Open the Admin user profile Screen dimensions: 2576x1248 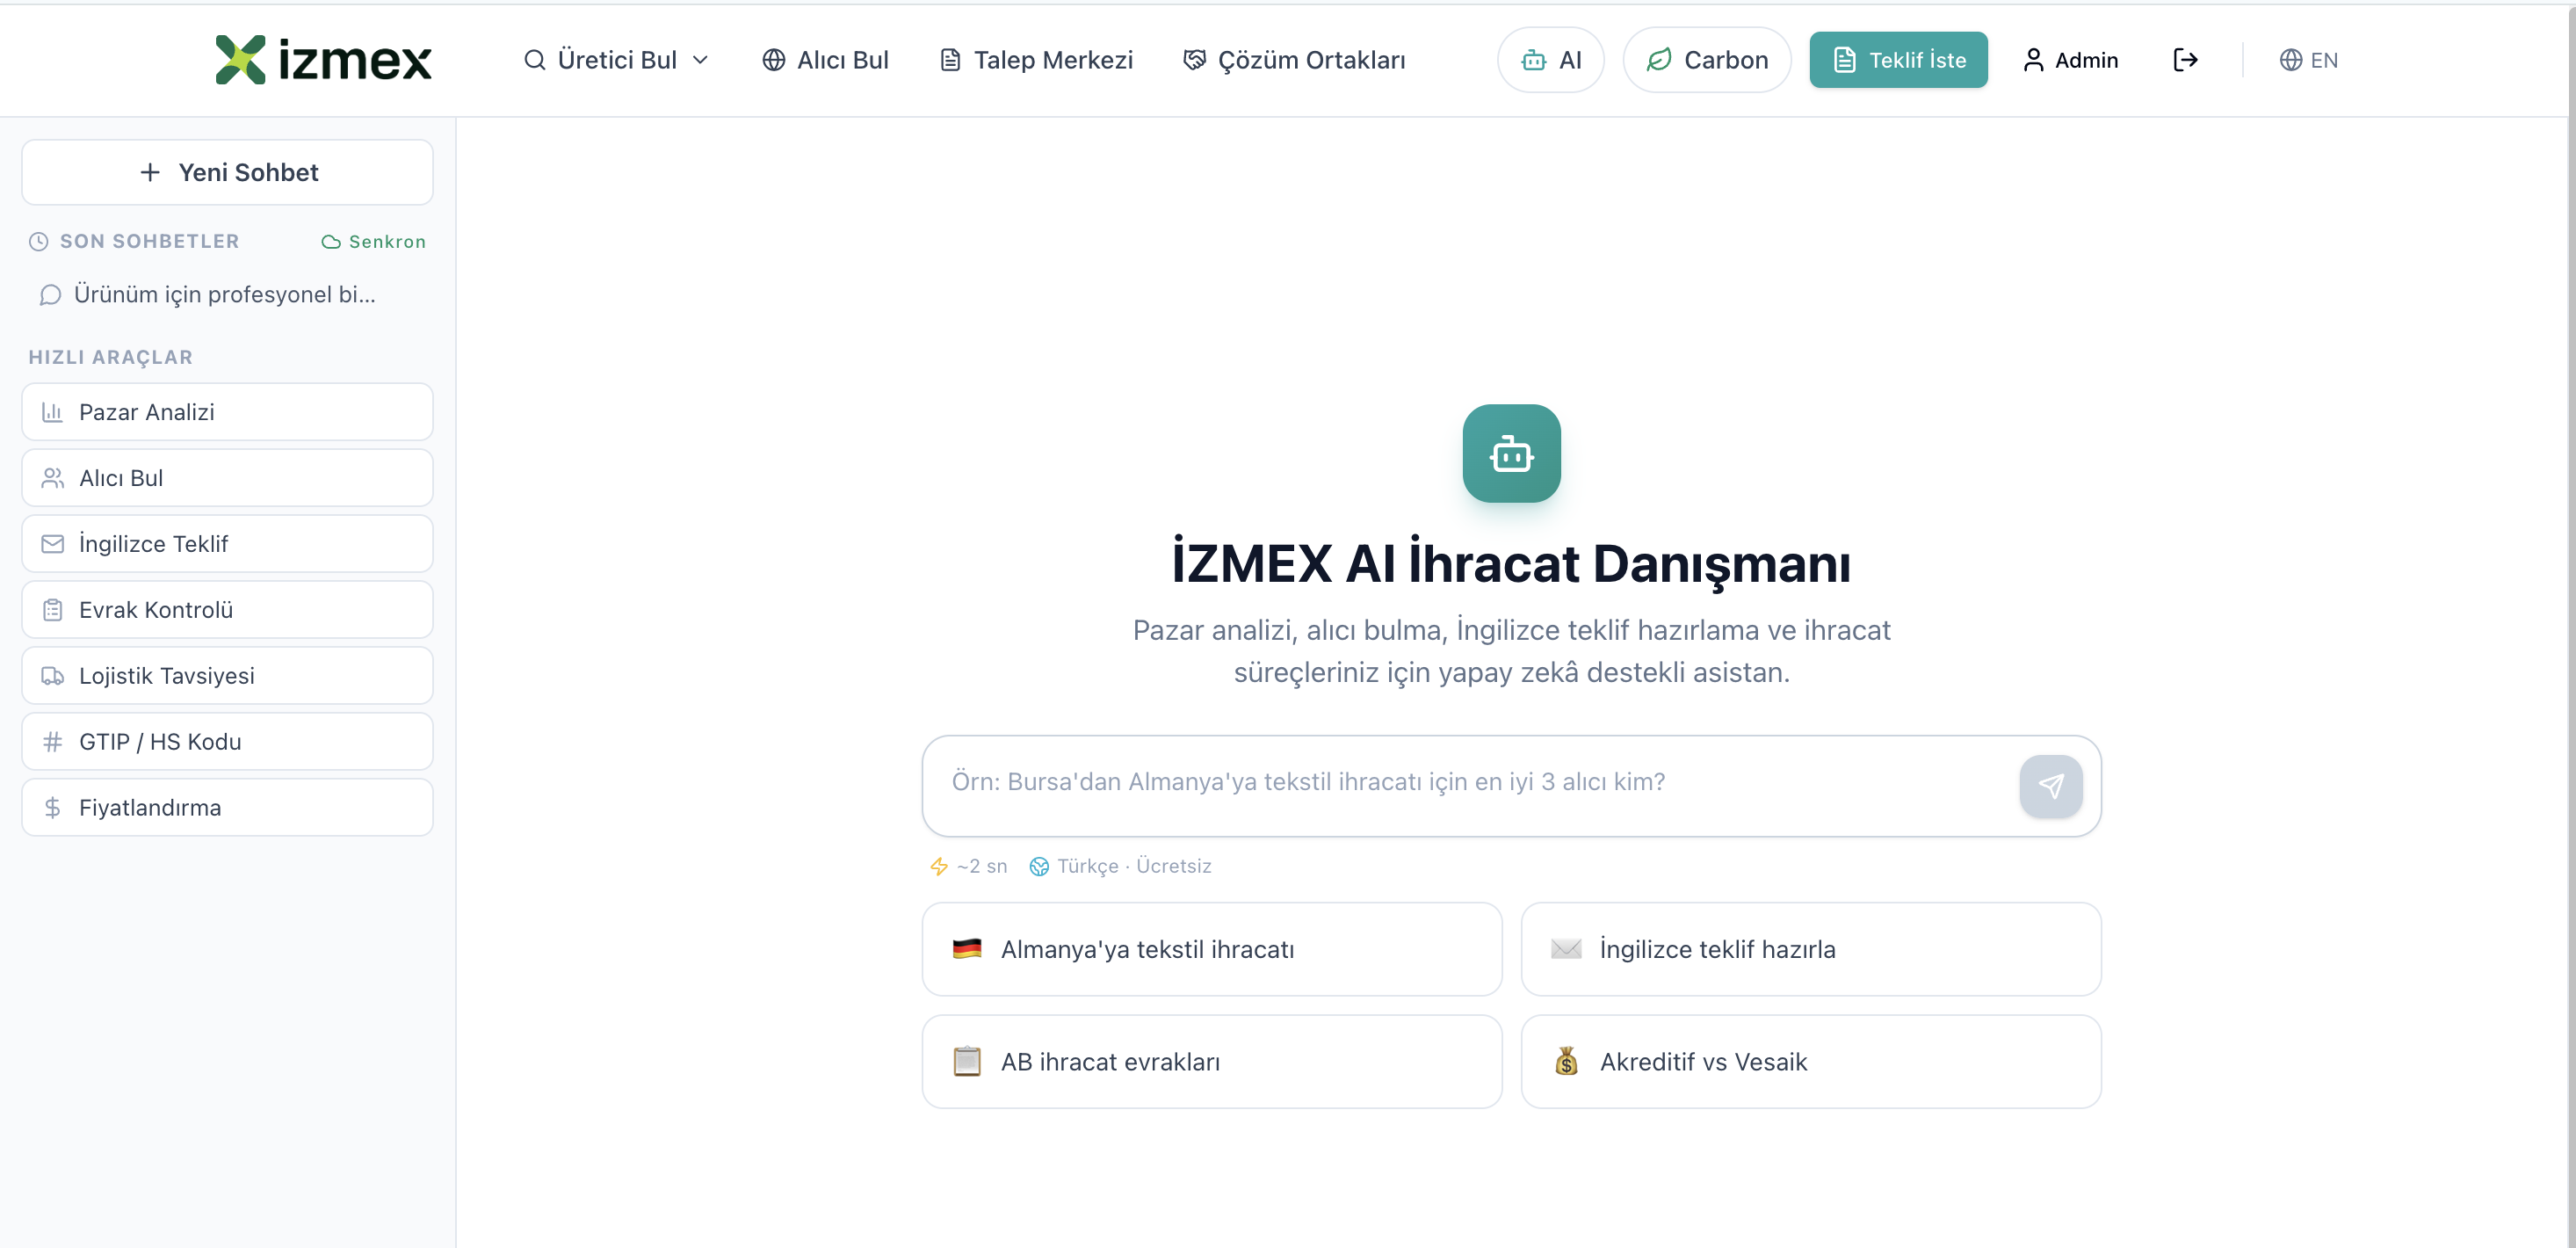pos(2070,60)
